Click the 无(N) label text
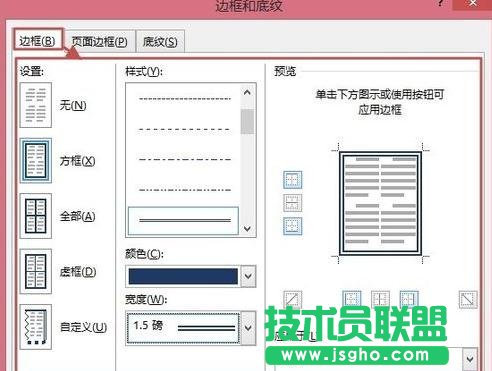 tap(73, 105)
